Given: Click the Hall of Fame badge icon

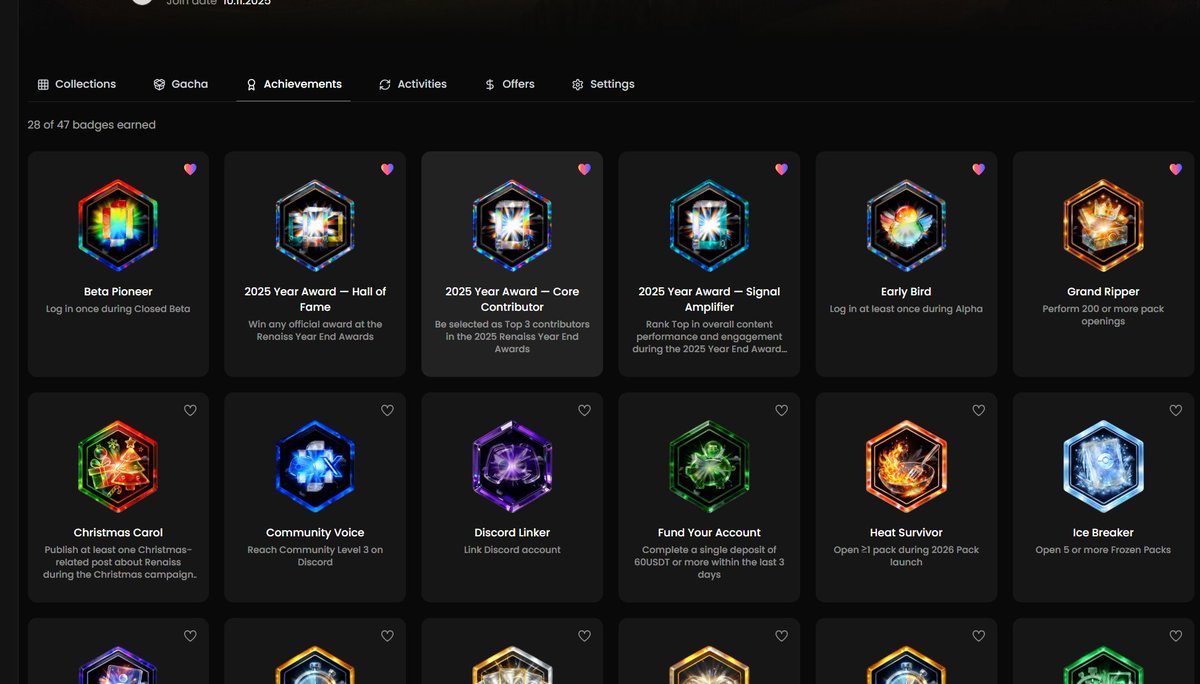Looking at the screenshot, I should click(315, 224).
